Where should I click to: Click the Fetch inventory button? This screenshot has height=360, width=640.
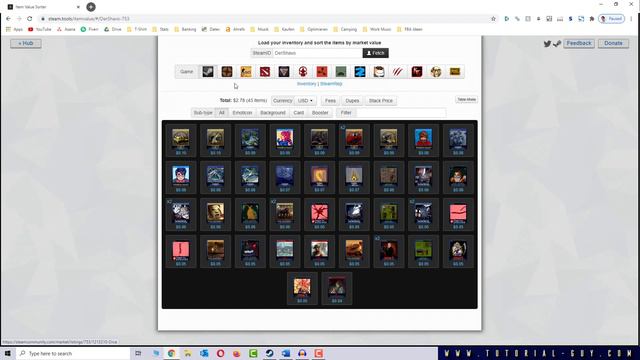click(376, 53)
